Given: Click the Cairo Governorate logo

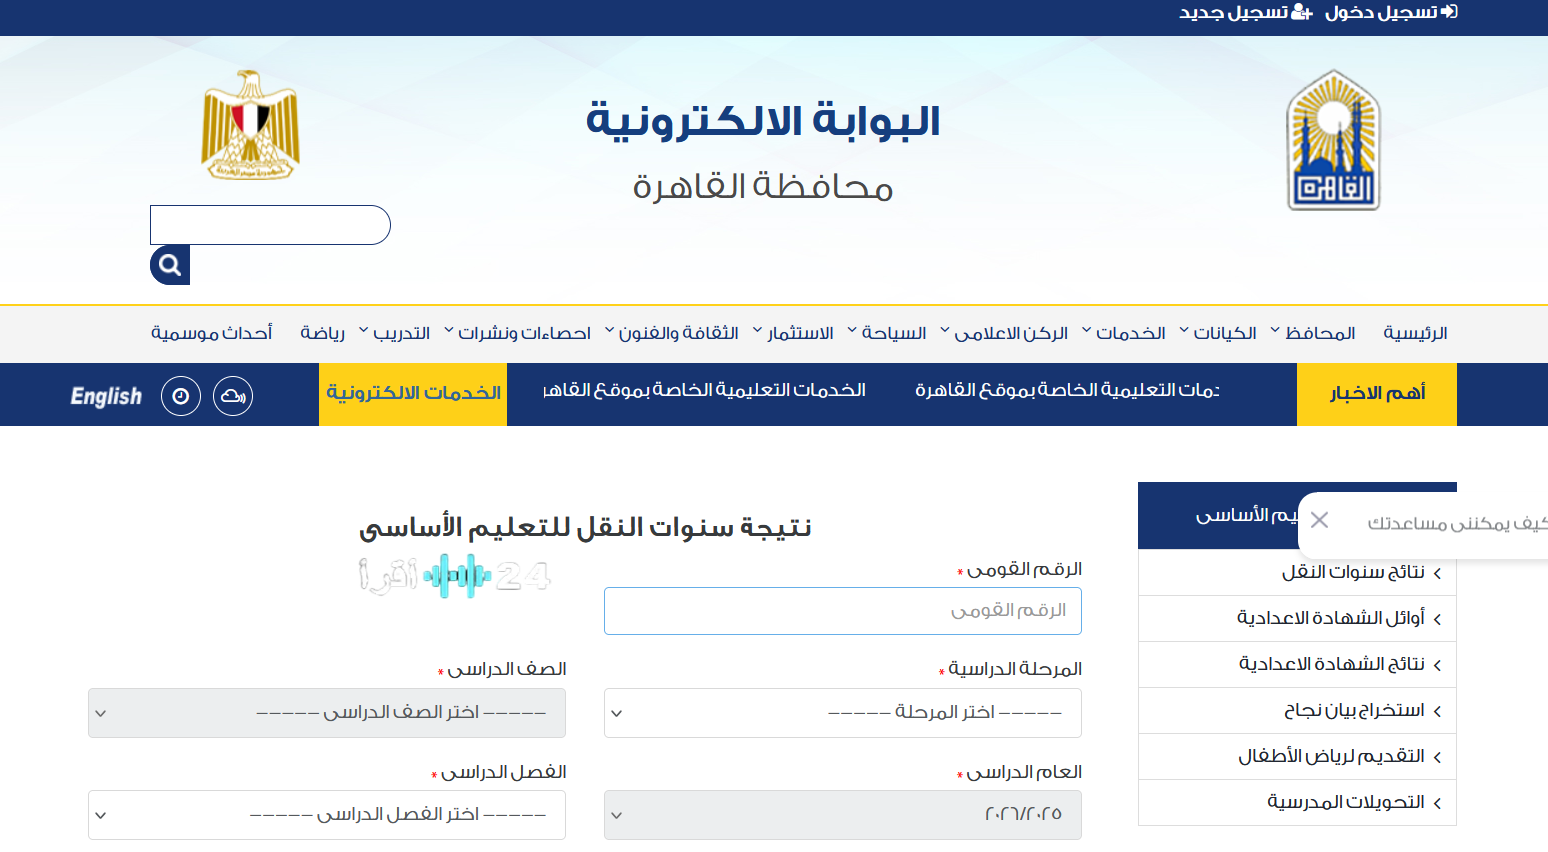Looking at the screenshot, I should click(x=1333, y=138).
